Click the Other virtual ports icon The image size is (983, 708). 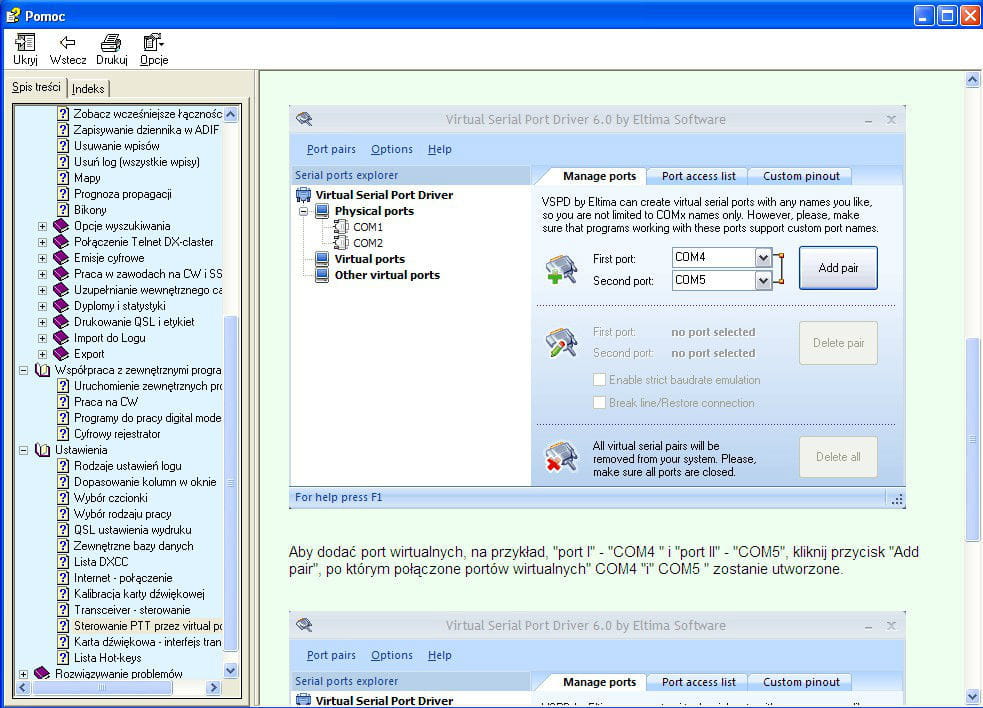(x=322, y=275)
